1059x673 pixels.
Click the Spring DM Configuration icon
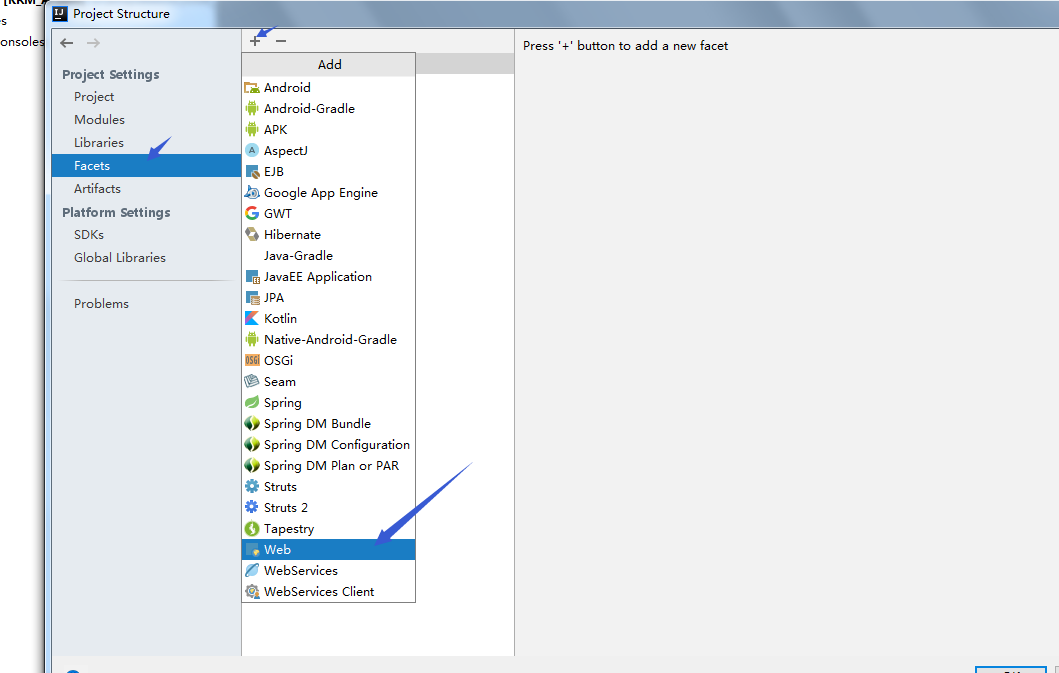[252, 445]
